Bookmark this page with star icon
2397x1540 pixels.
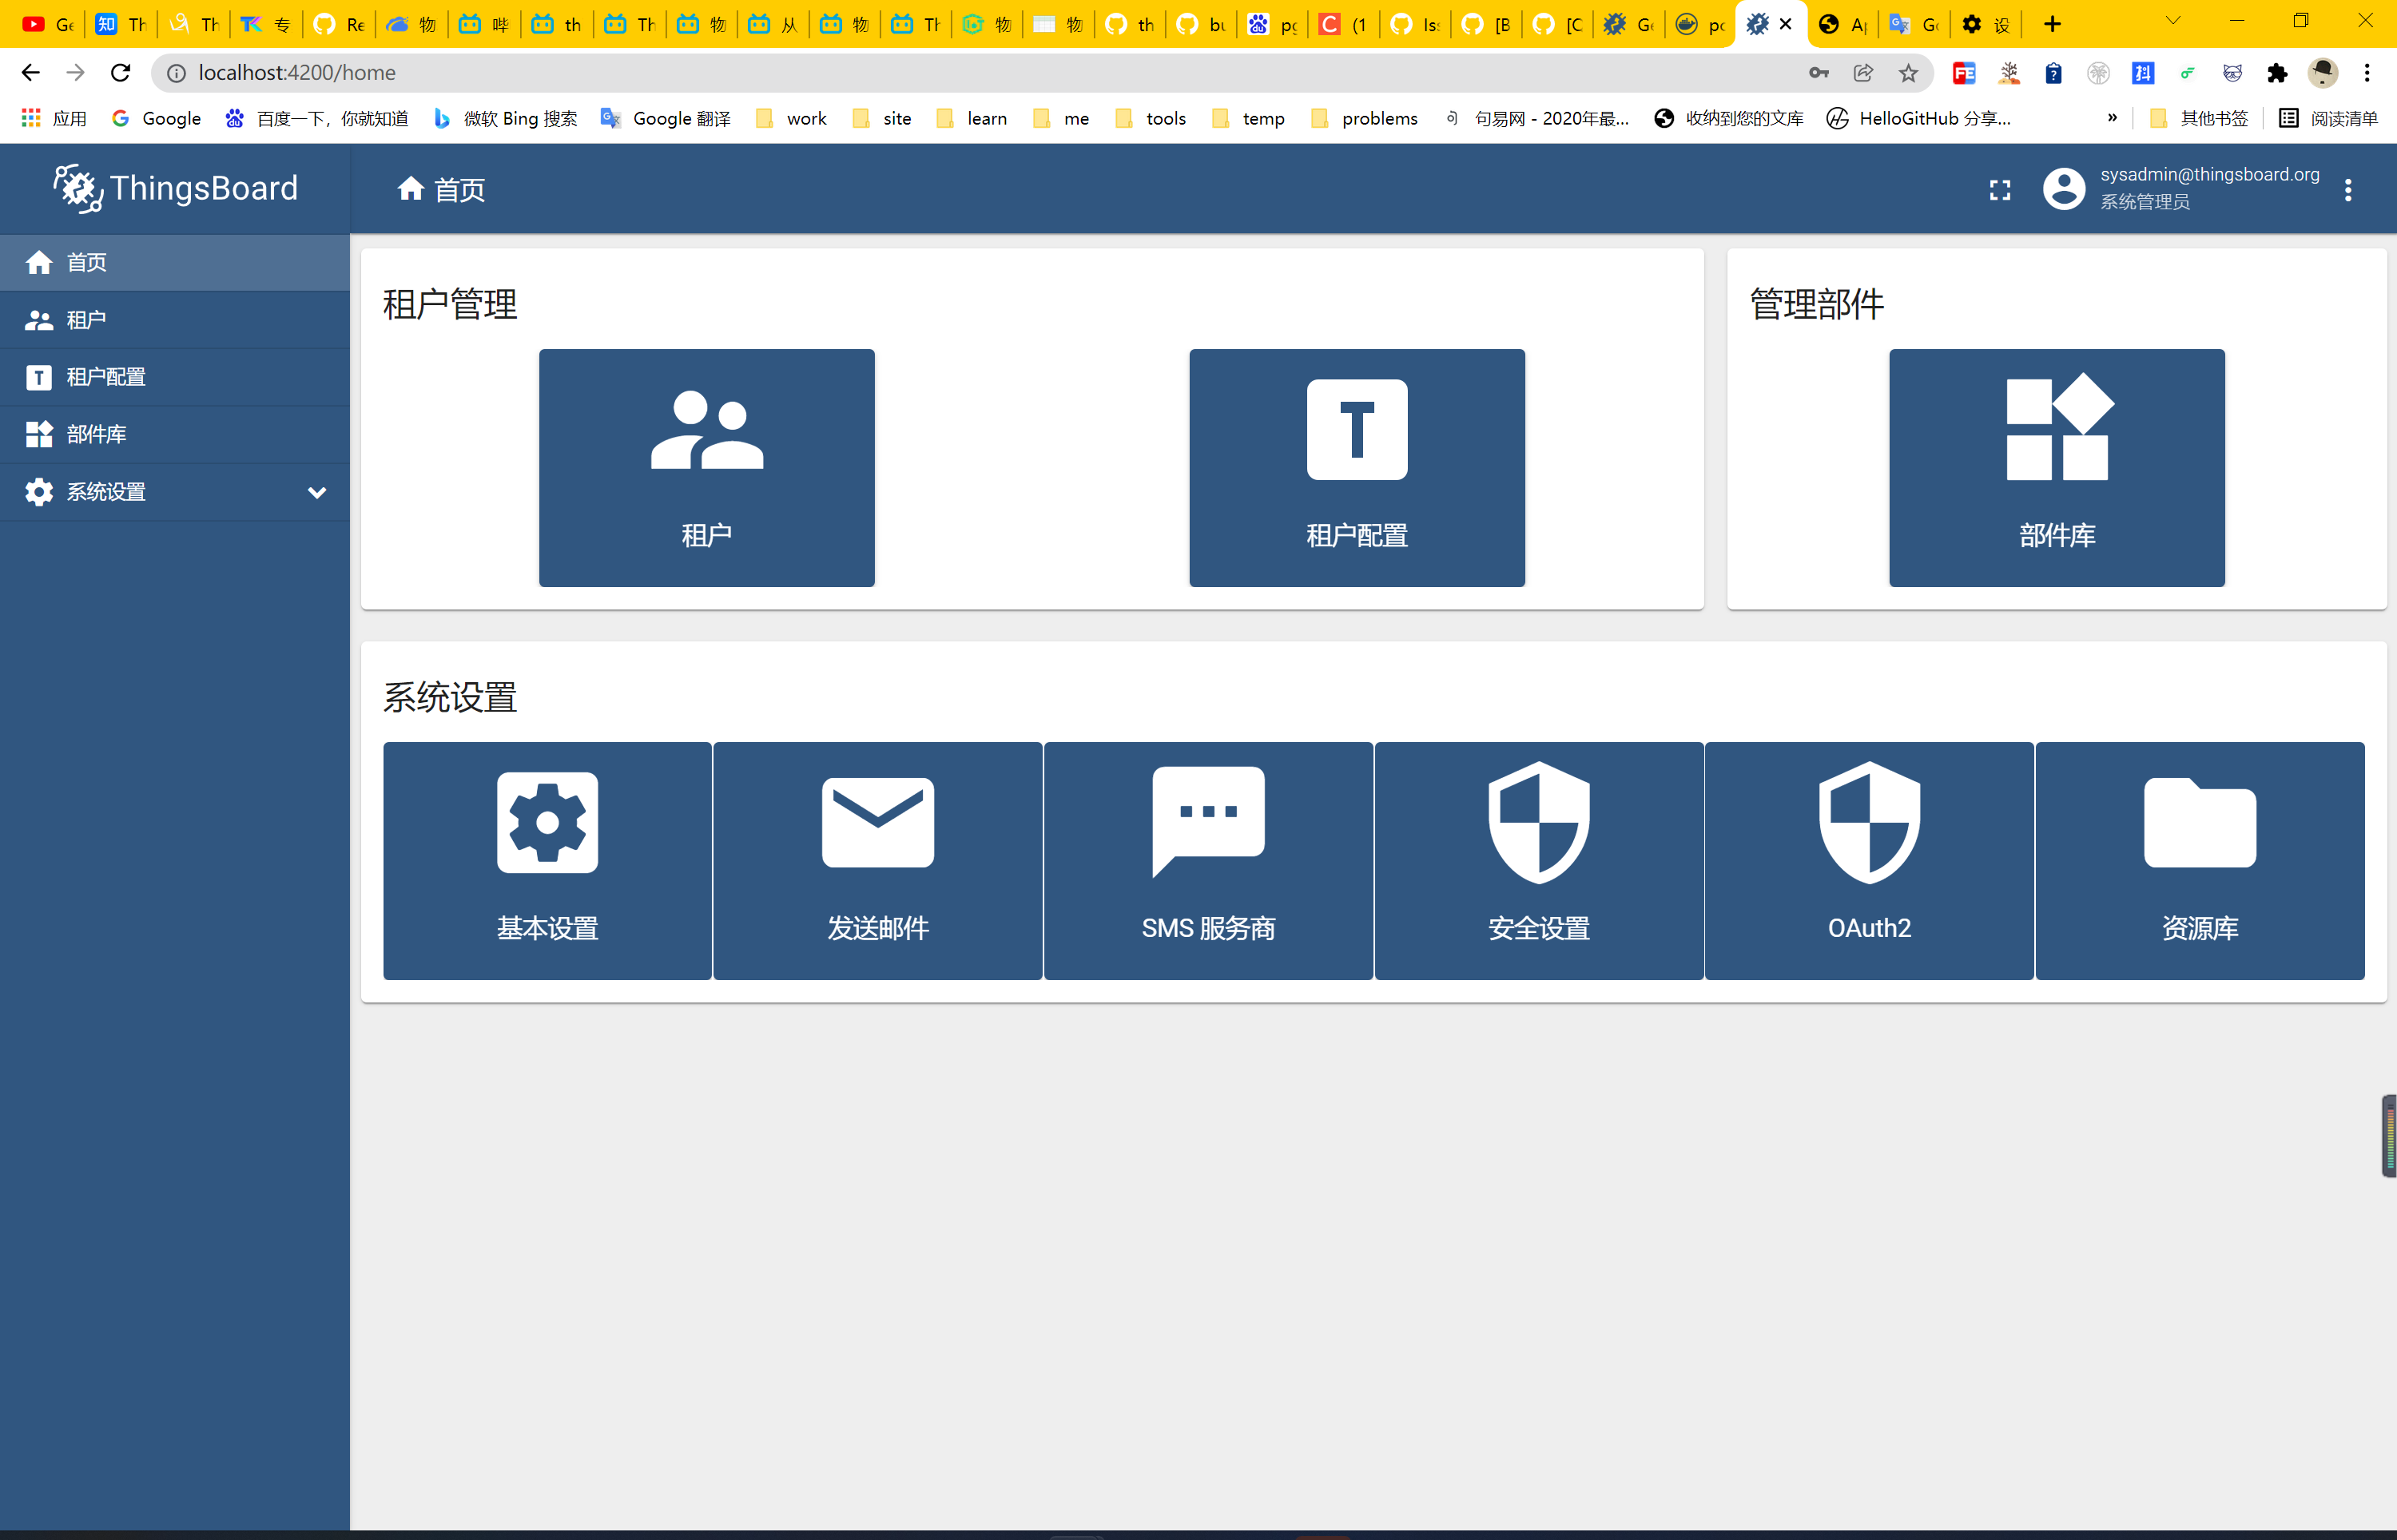pyautogui.click(x=1908, y=73)
